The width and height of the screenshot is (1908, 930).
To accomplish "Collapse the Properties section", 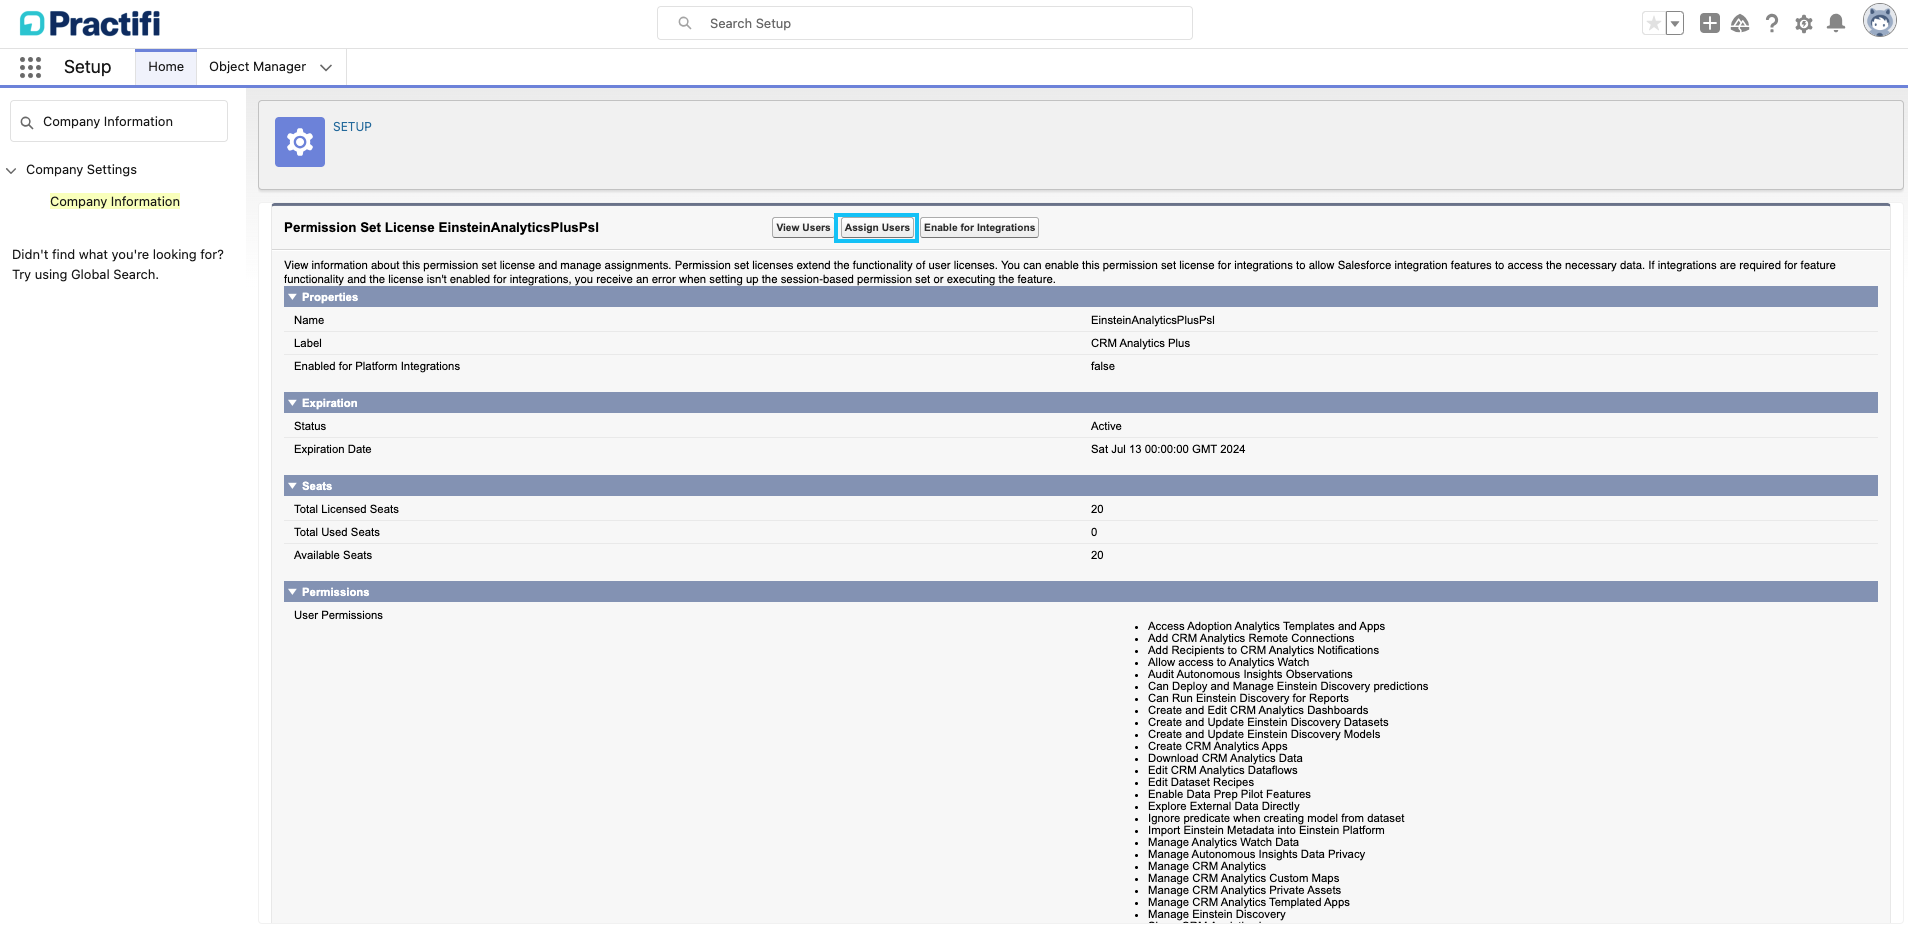I will 293,297.
